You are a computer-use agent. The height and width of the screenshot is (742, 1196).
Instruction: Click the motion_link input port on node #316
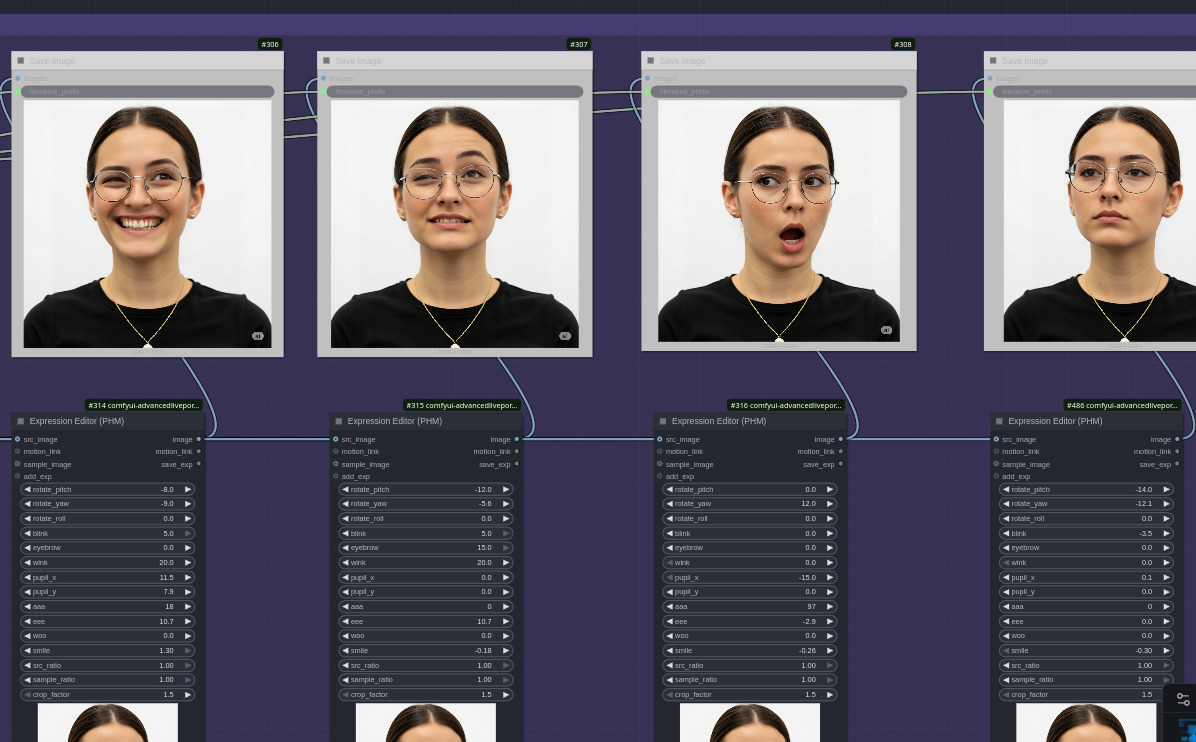pyautogui.click(x=660, y=452)
